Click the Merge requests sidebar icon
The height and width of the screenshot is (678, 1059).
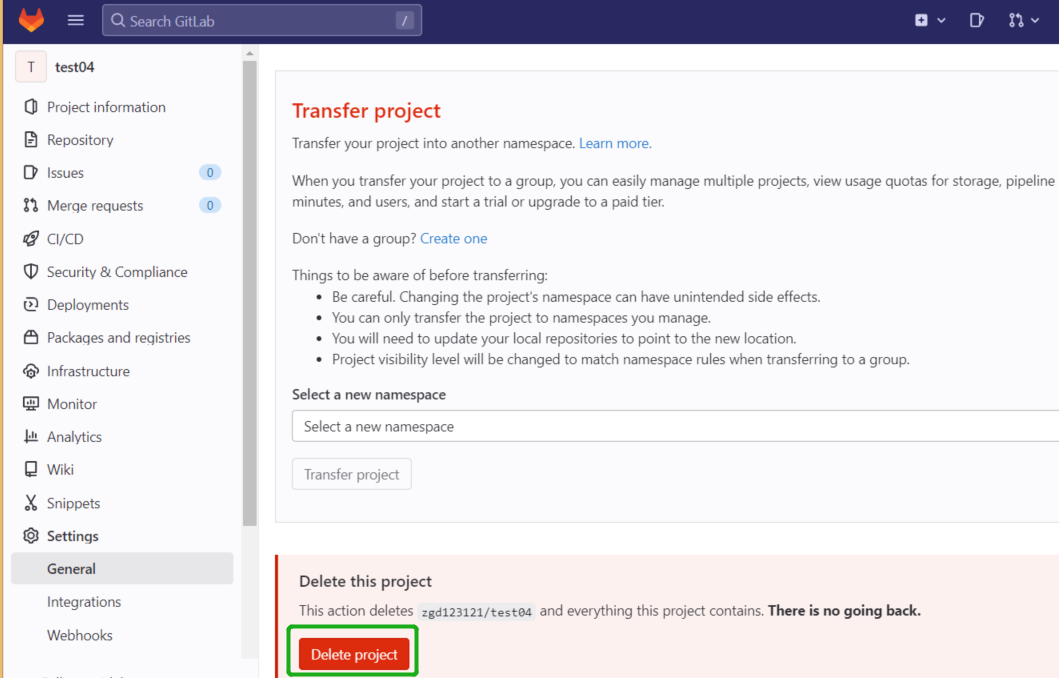(x=30, y=205)
